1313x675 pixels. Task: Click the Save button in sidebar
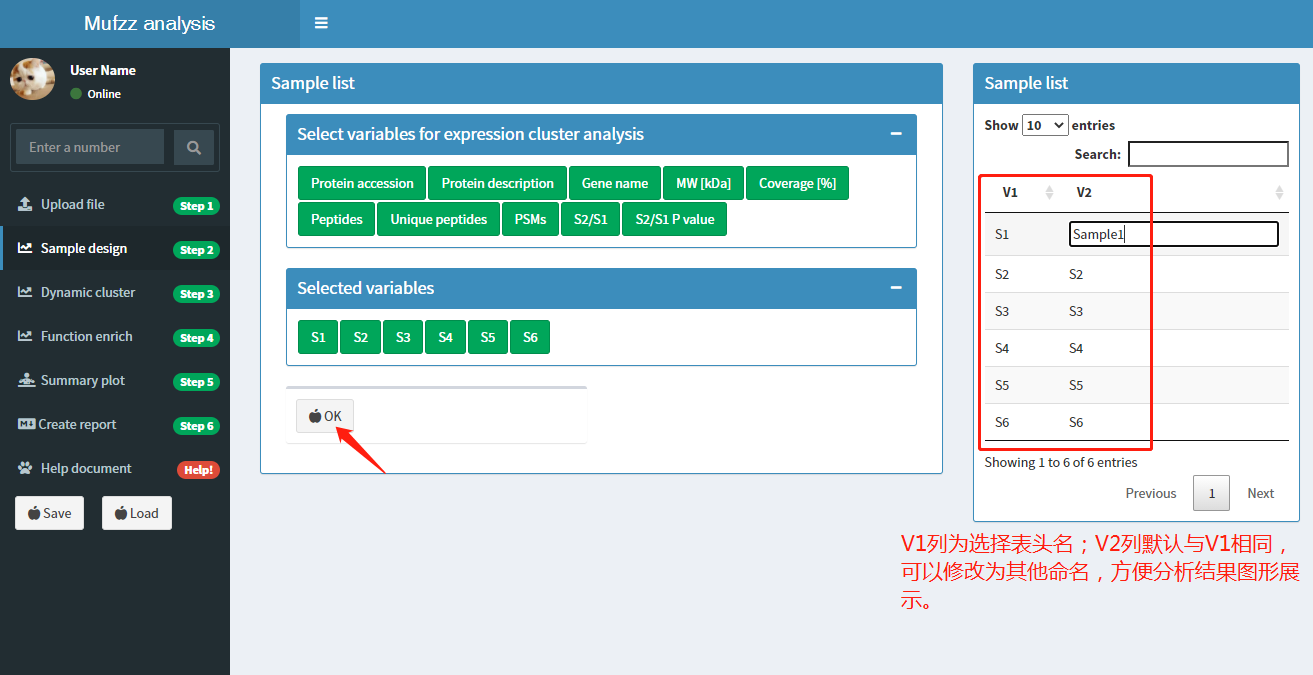point(49,513)
